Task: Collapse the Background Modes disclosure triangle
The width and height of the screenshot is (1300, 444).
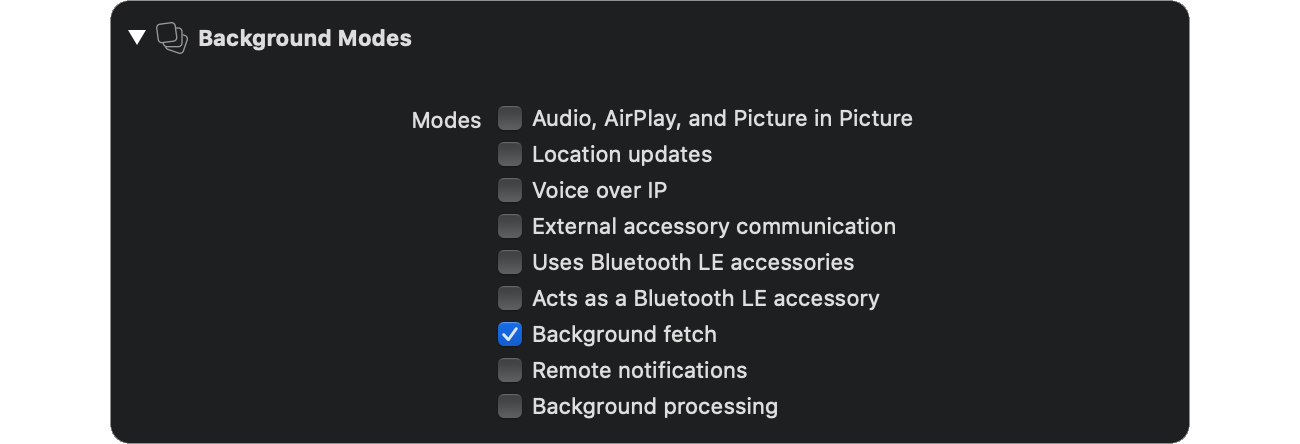Action: tap(137, 38)
